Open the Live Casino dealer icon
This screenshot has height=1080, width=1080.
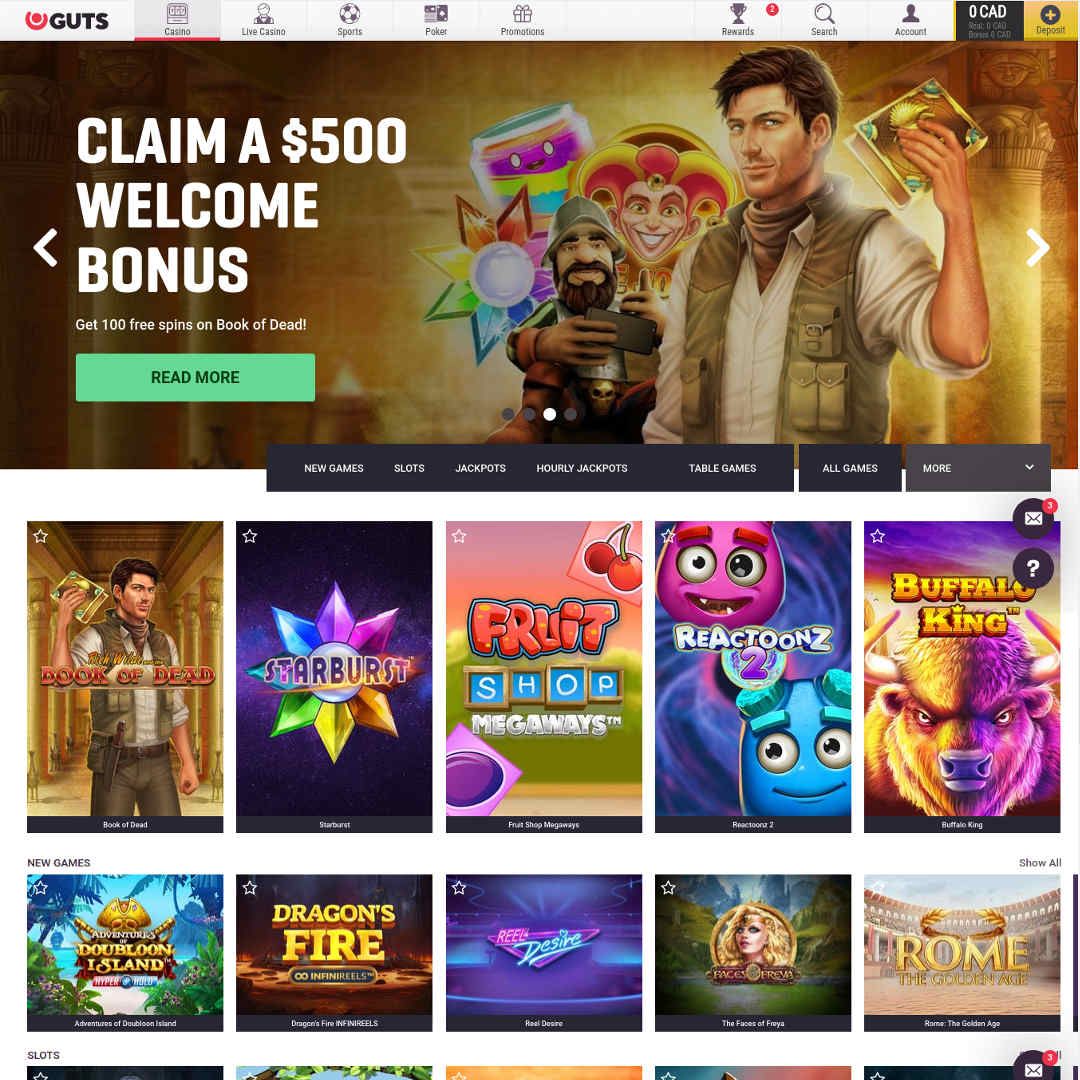point(263,14)
